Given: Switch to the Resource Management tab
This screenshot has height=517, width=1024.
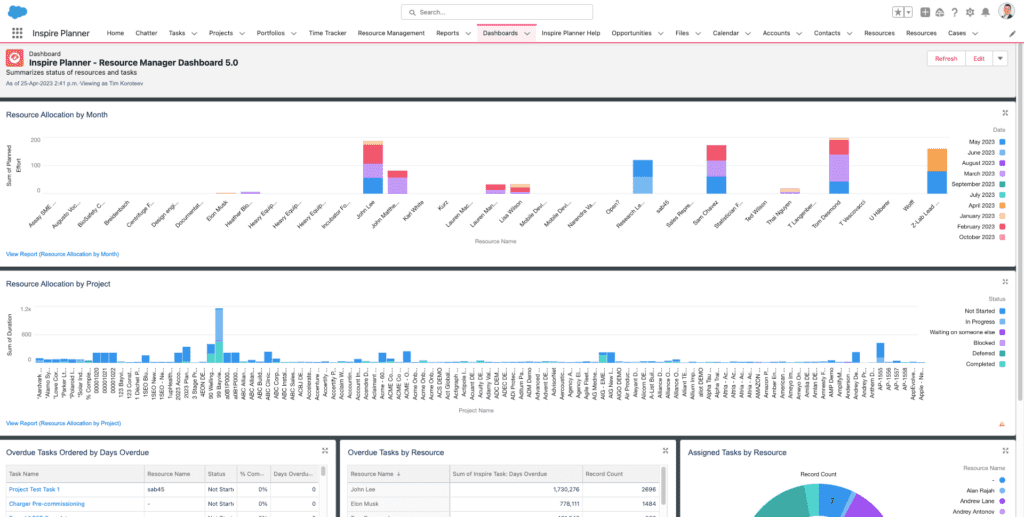Looking at the screenshot, I should (x=391, y=33).
